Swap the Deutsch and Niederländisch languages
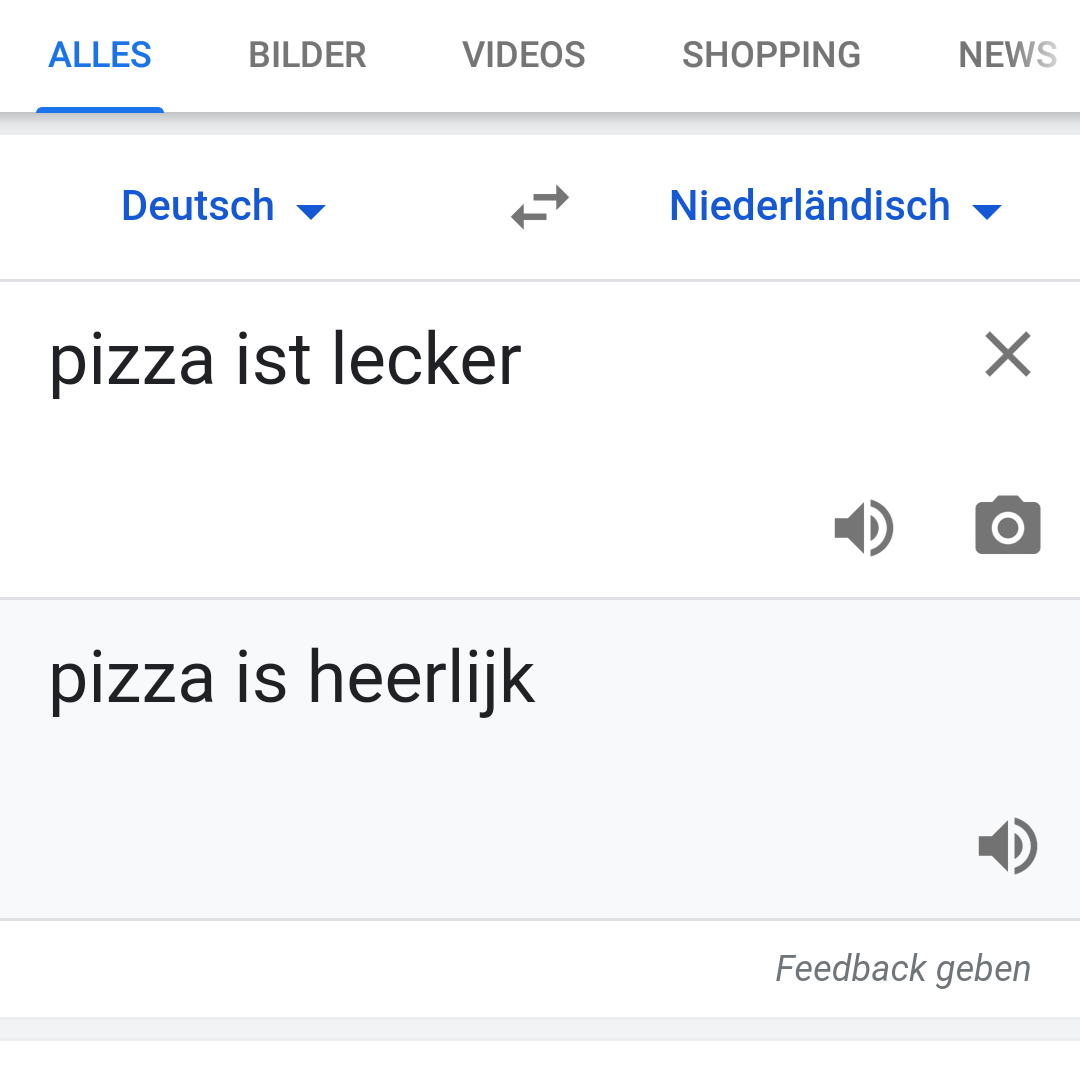Screen dimensions: 1080x1080 [x=540, y=207]
